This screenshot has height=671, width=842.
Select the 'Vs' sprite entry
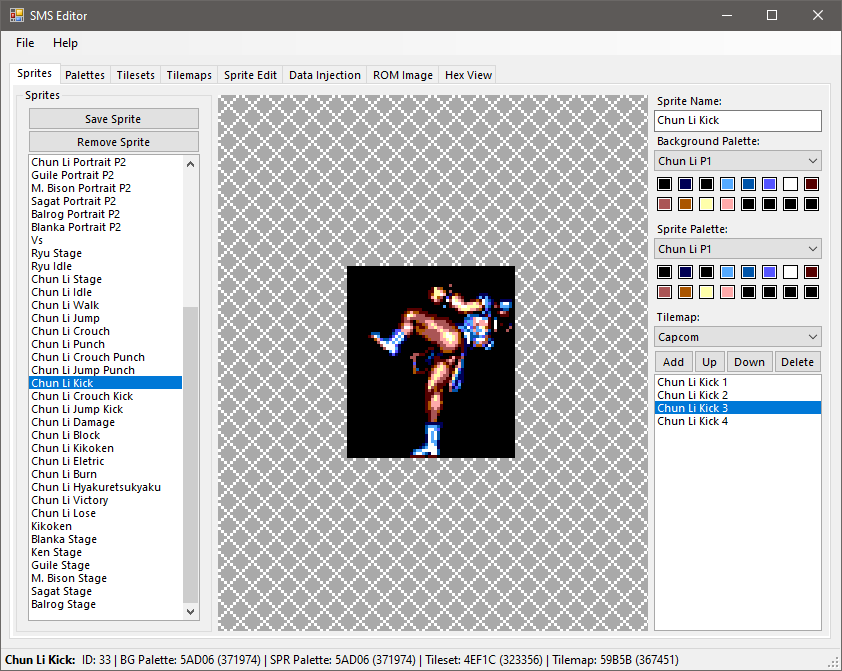point(106,240)
